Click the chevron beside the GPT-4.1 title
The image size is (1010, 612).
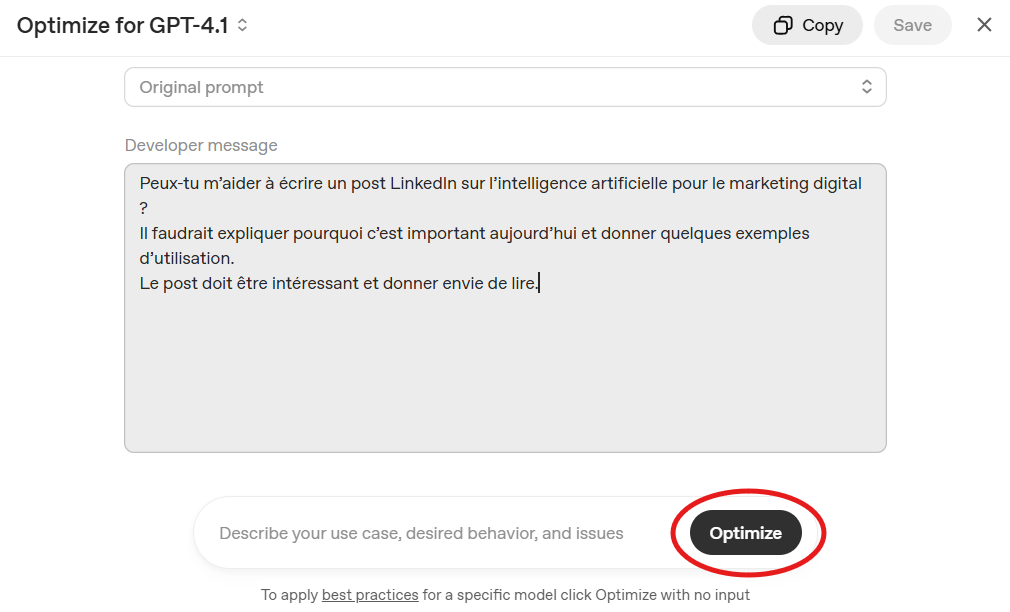[242, 26]
